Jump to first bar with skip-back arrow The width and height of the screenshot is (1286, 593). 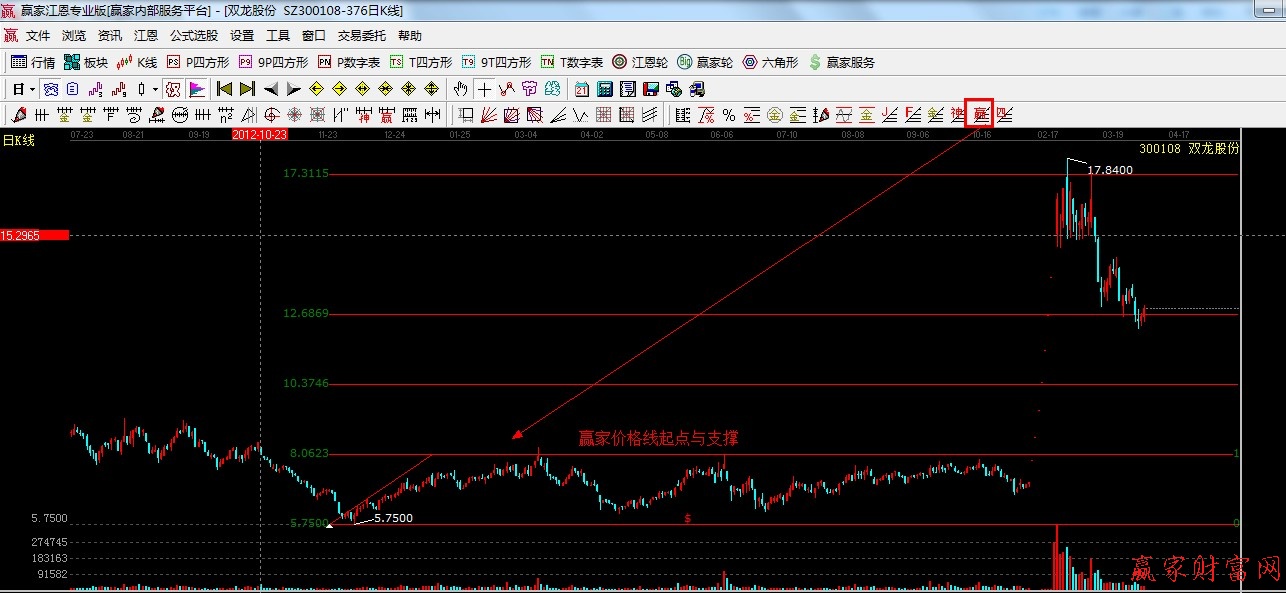coord(225,89)
